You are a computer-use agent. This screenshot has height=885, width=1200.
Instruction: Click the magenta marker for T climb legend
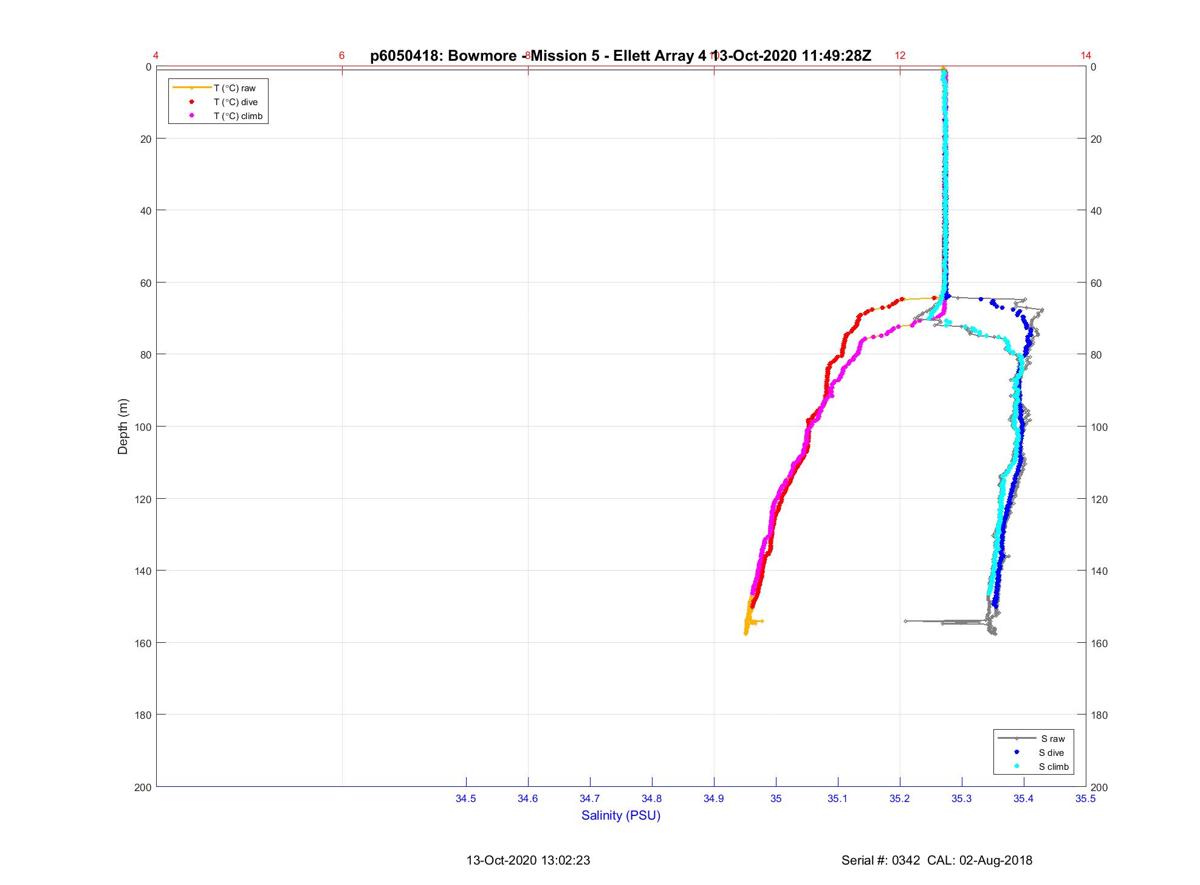[x=191, y=116]
